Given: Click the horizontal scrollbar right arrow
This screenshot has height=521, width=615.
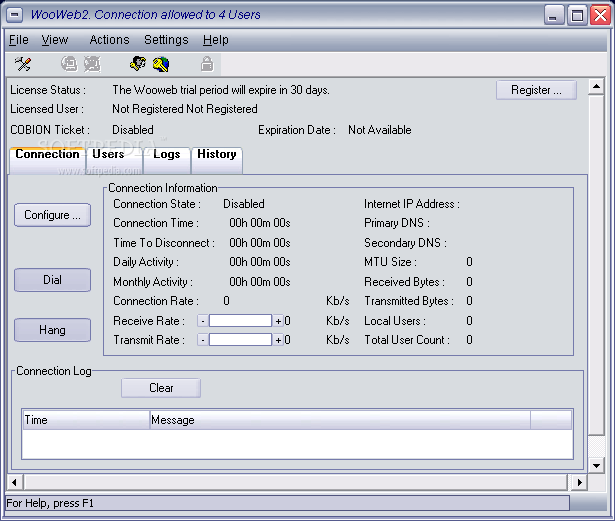Looking at the screenshot, I should click(x=579, y=483).
